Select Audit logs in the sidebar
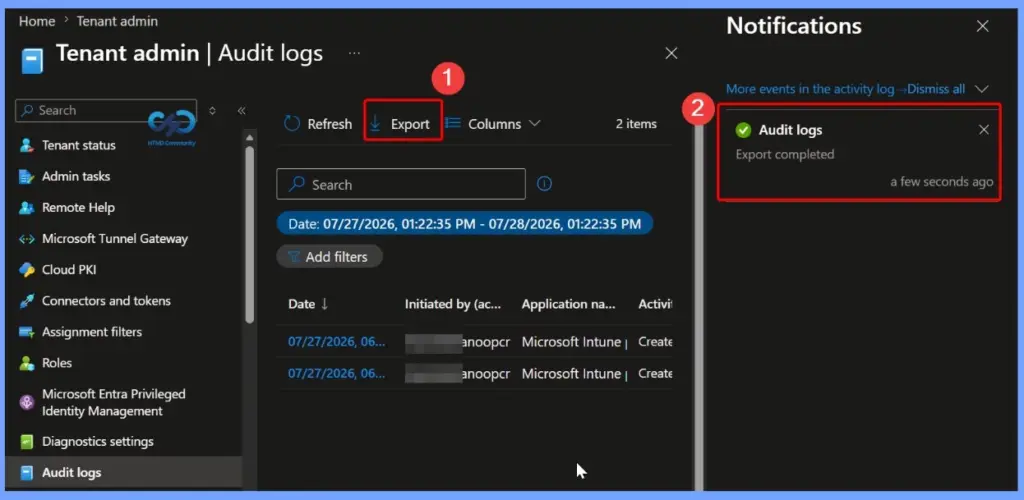This screenshot has width=1024, height=500. [x=71, y=473]
